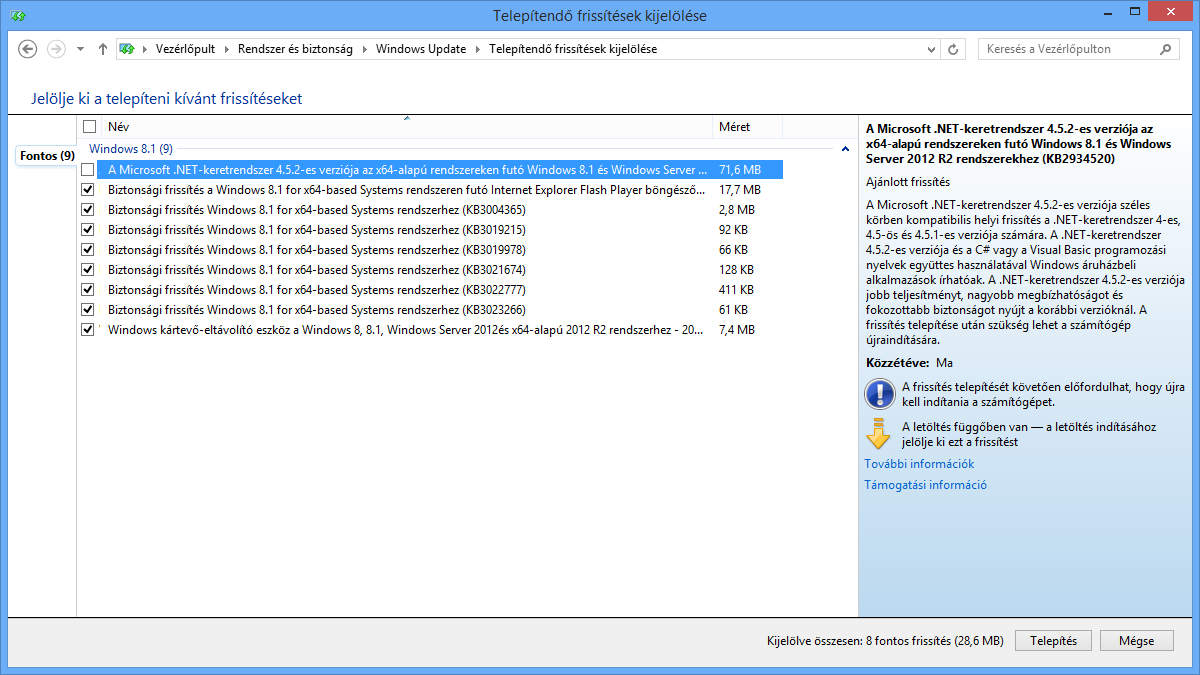Uncheck the KB3004365 update checkbox
The width and height of the screenshot is (1200, 675).
[88, 210]
